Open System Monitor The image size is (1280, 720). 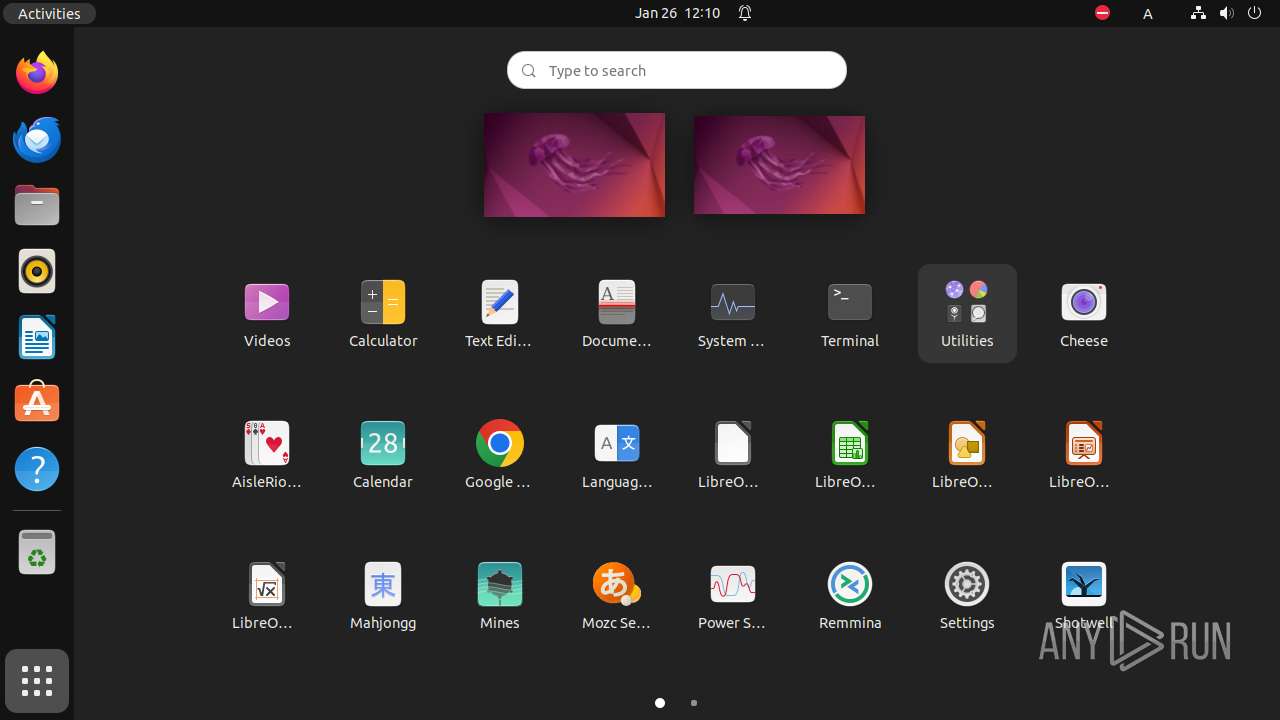732,313
